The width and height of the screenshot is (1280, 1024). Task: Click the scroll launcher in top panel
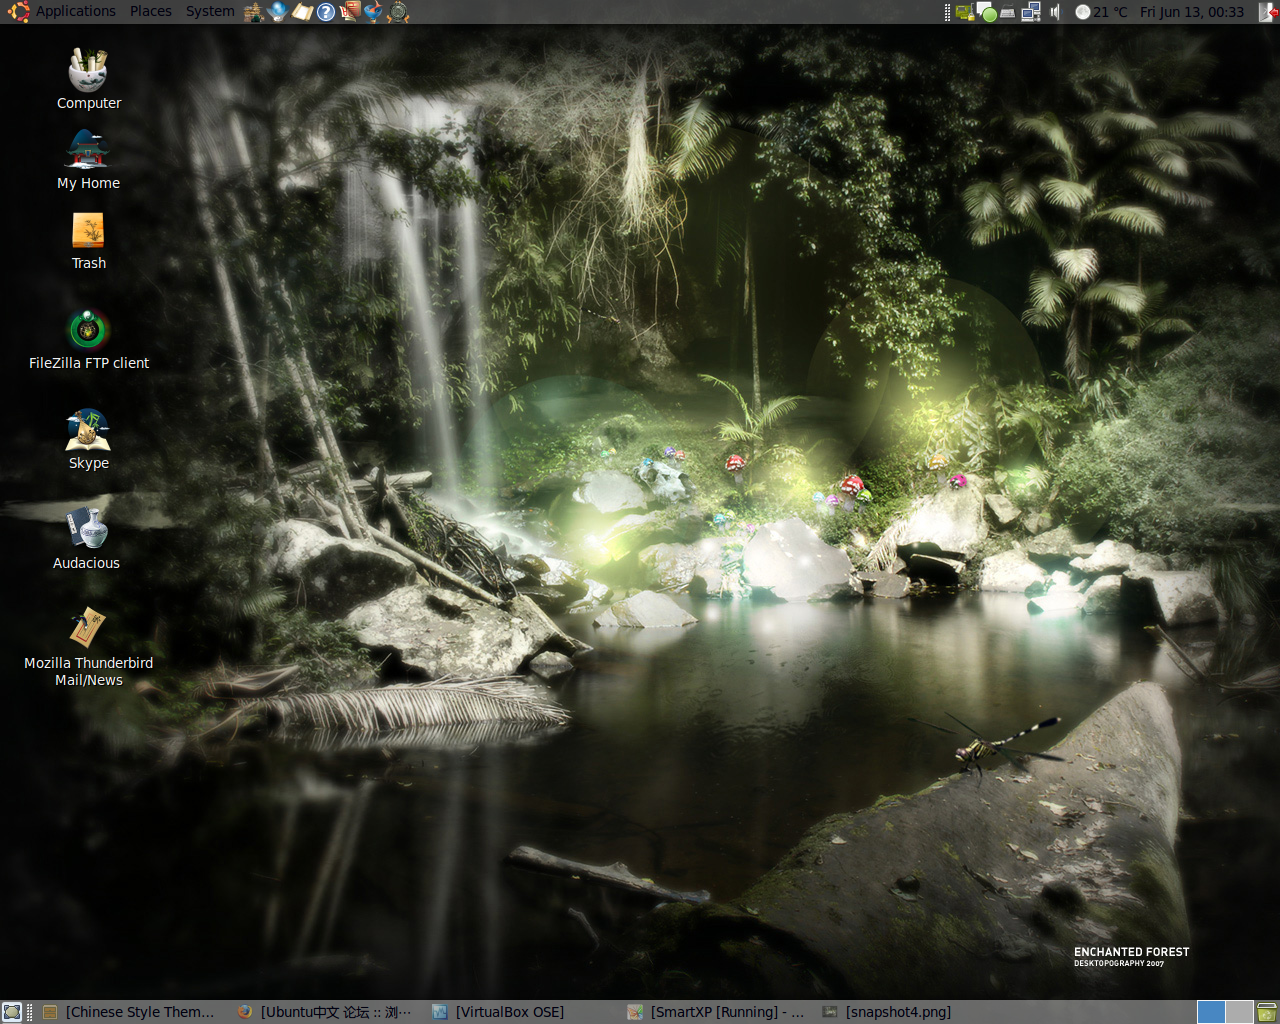[x=302, y=12]
